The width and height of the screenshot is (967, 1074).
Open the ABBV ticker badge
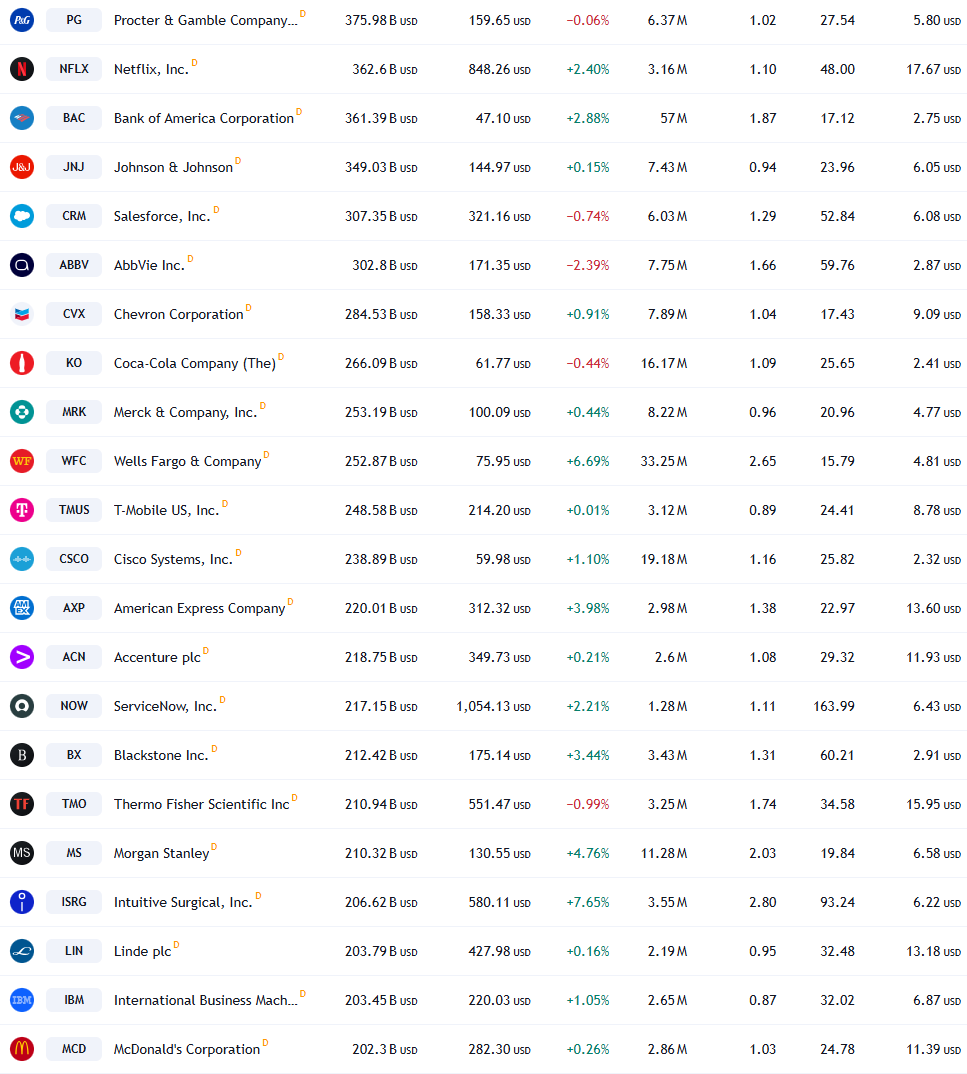[x=74, y=264]
